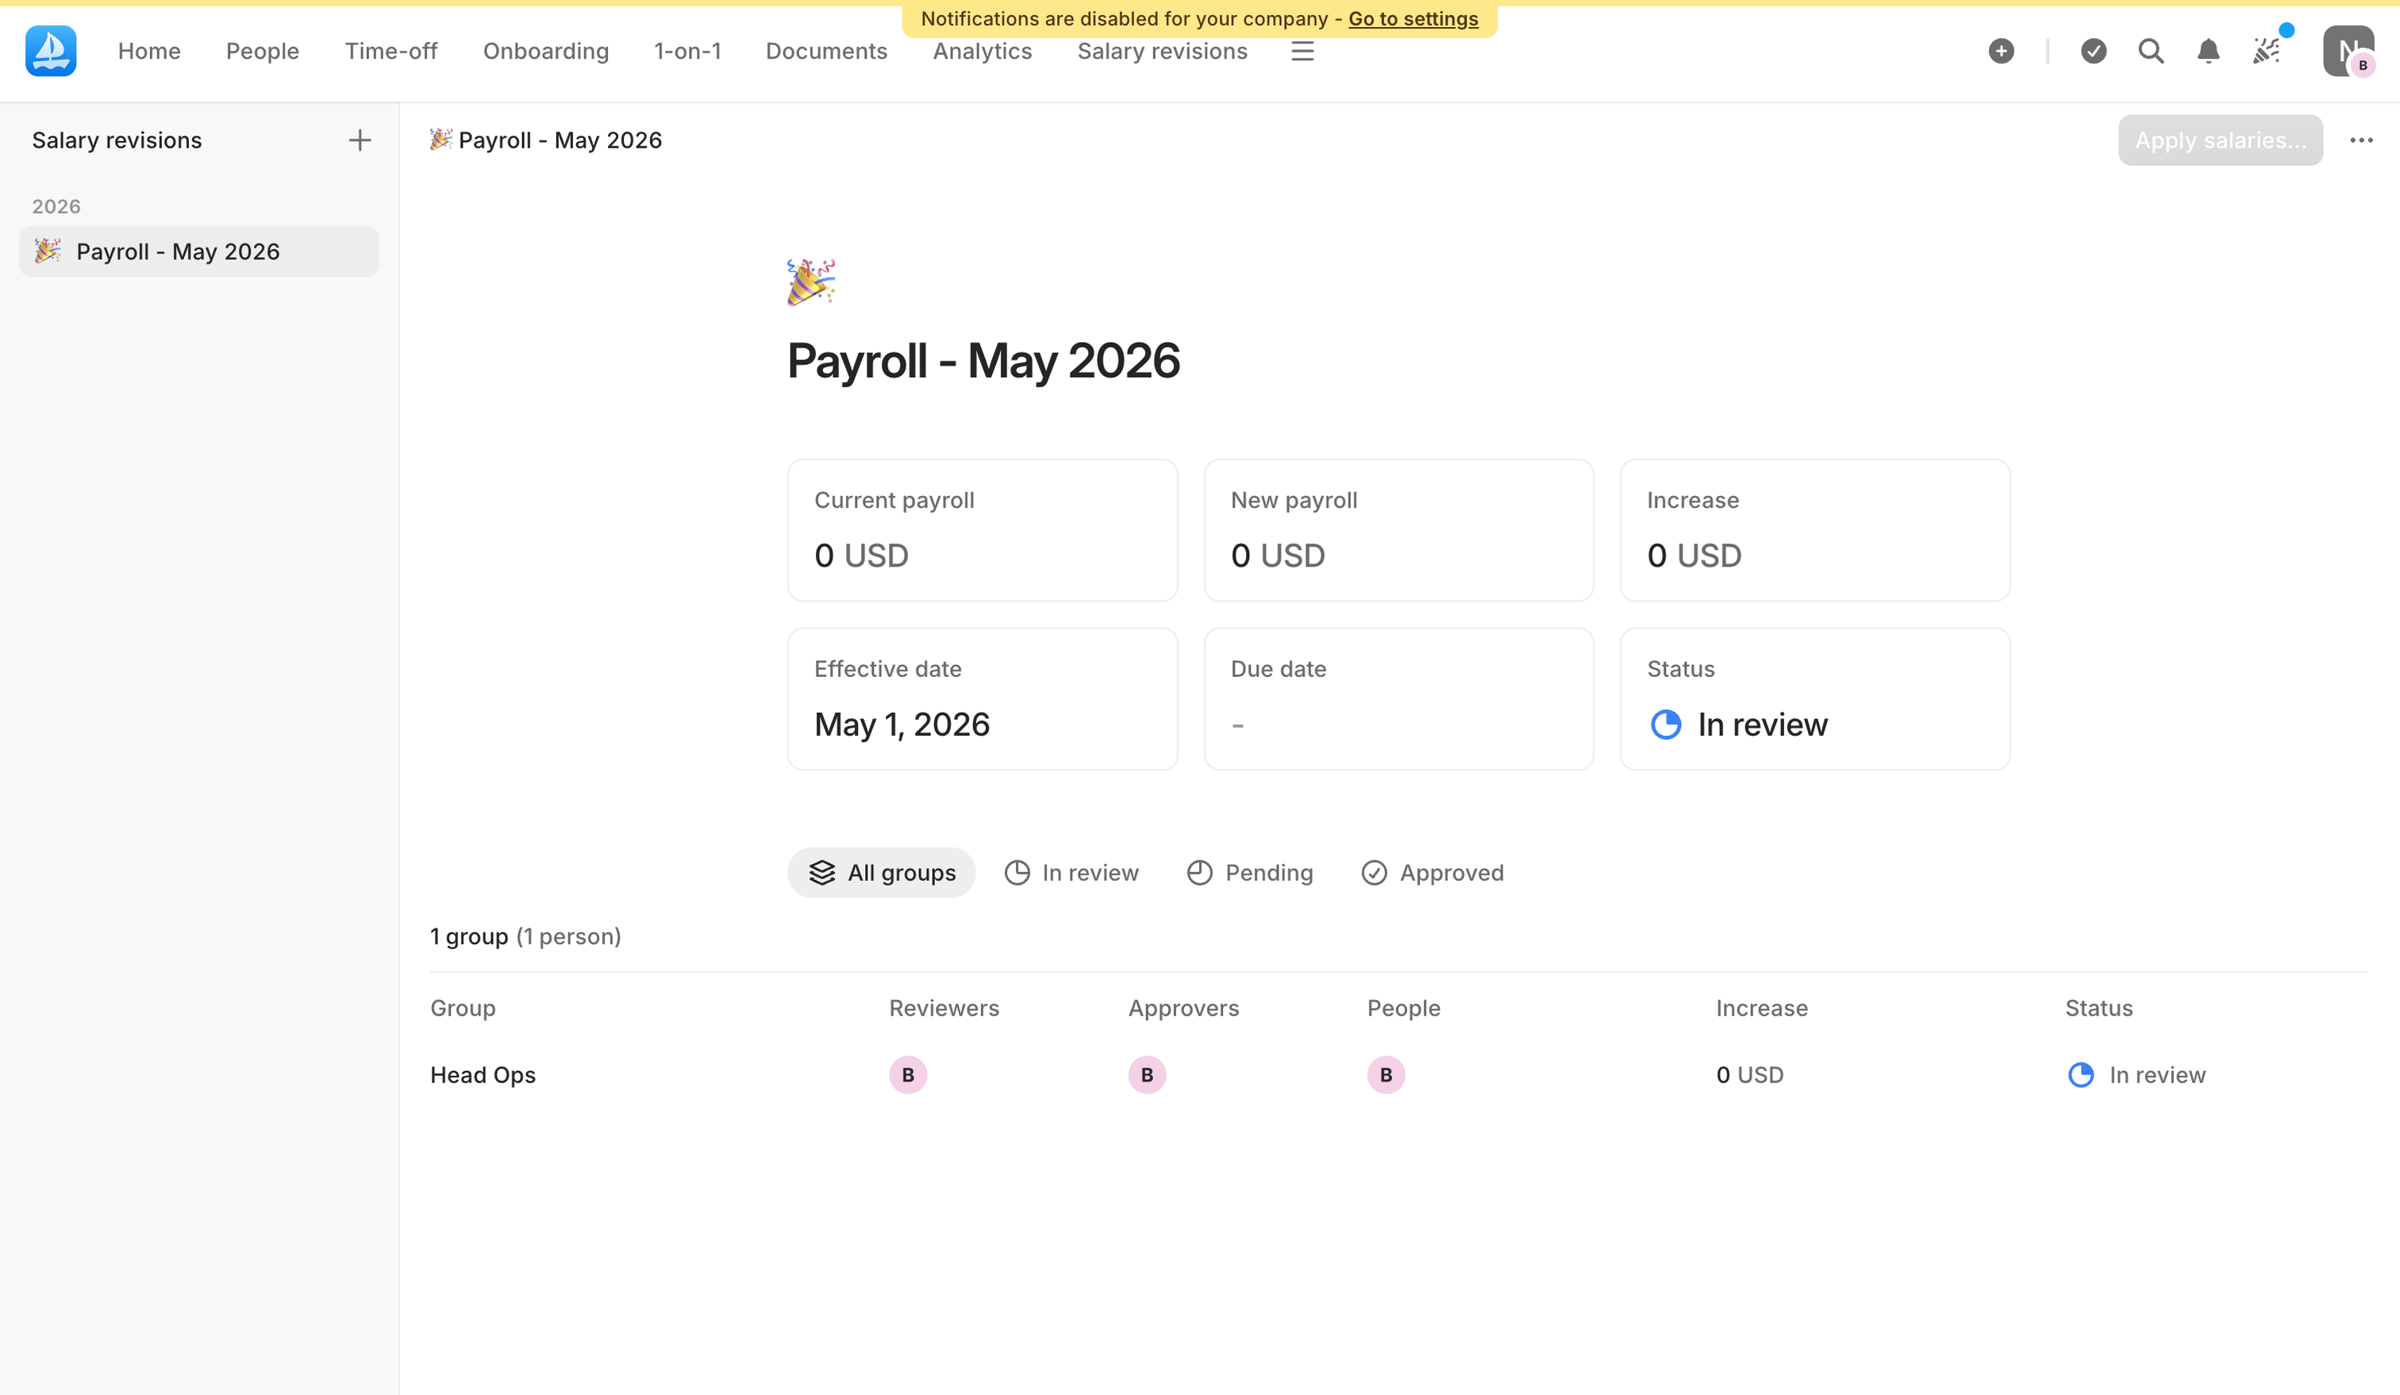Expand the hamburger more-menu icon
This screenshot has width=2400, height=1395.
coord(1302,51)
